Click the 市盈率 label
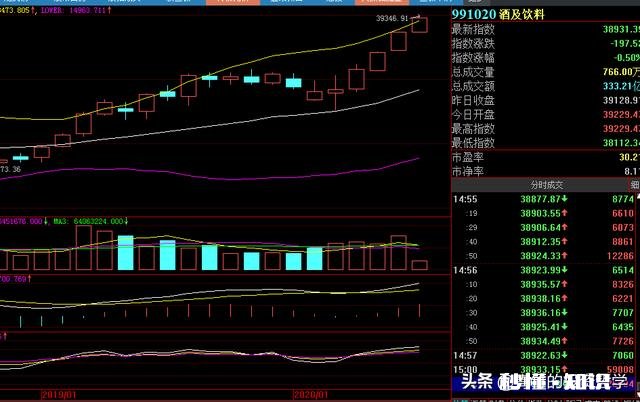Image resolution: width=640 pixels, height=402 pixels. [x=468, y=158]
